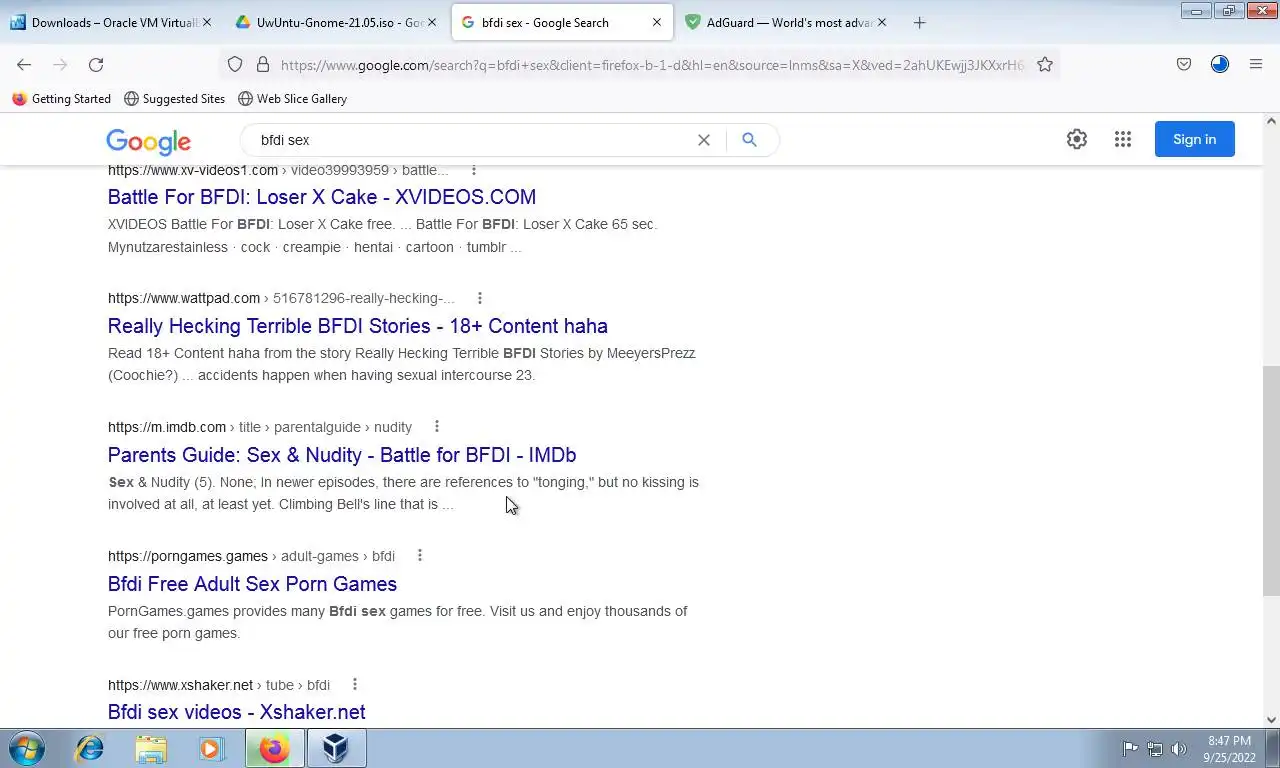Go back to the previous page
The width and height of the screenshot is (1280, 768).
point(24,64)
